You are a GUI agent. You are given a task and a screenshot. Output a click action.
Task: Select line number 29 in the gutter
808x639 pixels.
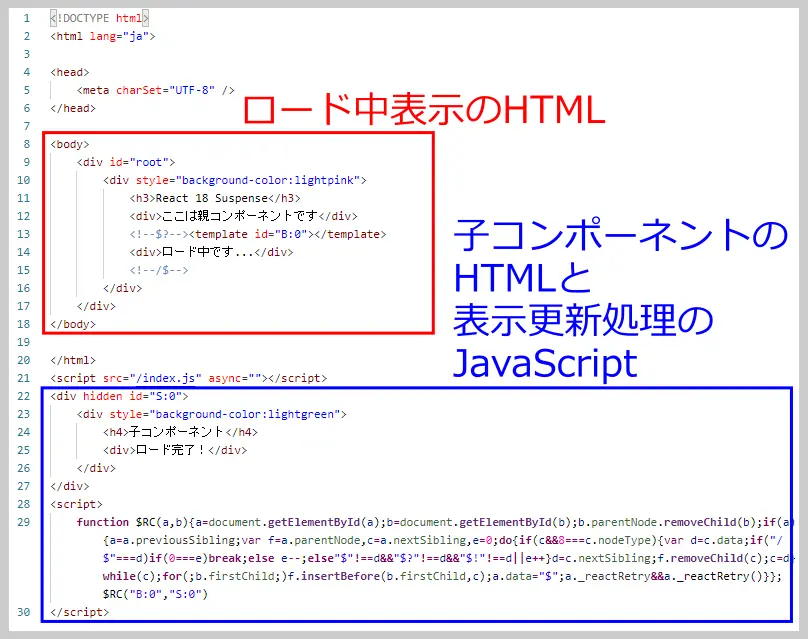click(x=24, y=523)
